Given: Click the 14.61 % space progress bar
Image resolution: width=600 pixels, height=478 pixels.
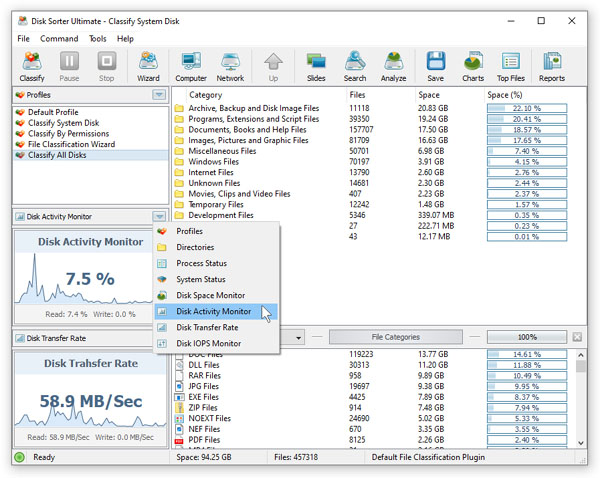Looking at the screenshot, I should pyautogui.click(x=527, y=354).
